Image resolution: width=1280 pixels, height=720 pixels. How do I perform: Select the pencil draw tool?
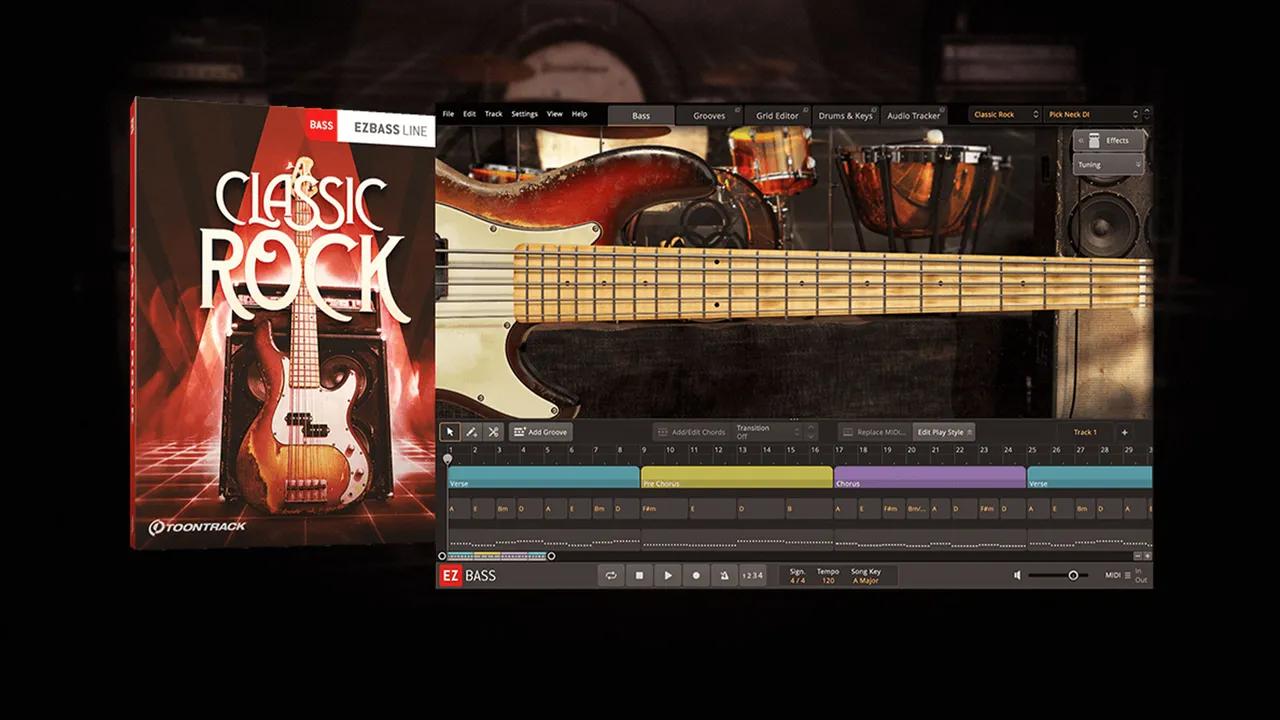471,432
